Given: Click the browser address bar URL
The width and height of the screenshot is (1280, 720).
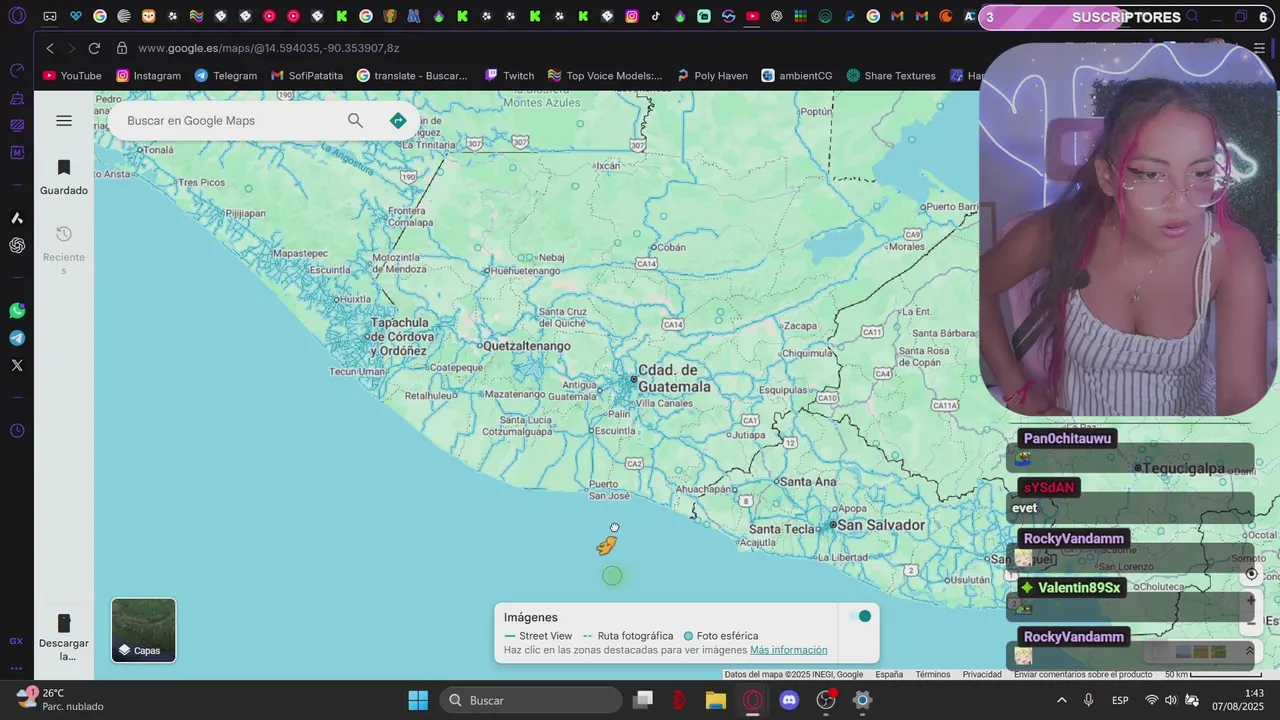Looking at the screenshot, I should coord(269,48).
